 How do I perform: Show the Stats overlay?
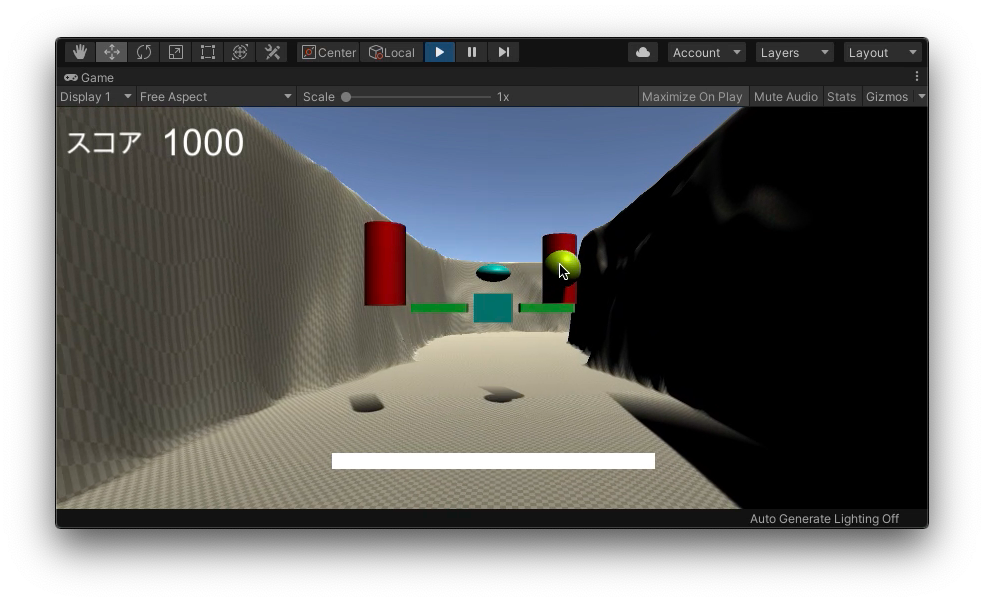841,97
